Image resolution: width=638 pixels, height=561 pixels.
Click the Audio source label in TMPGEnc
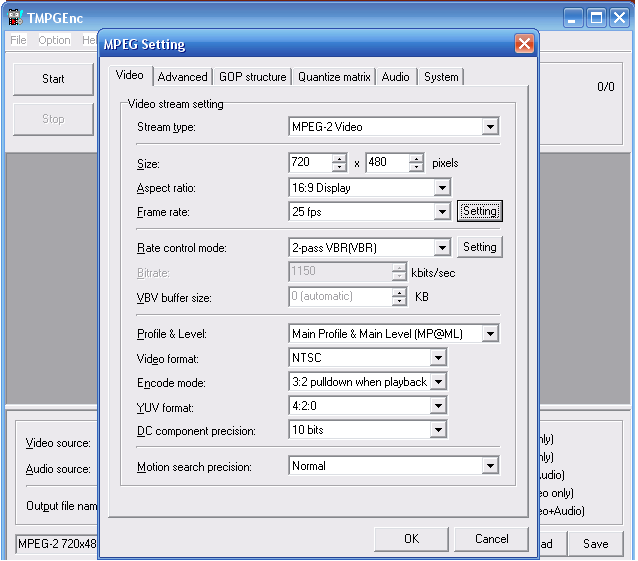coord(58,469)
